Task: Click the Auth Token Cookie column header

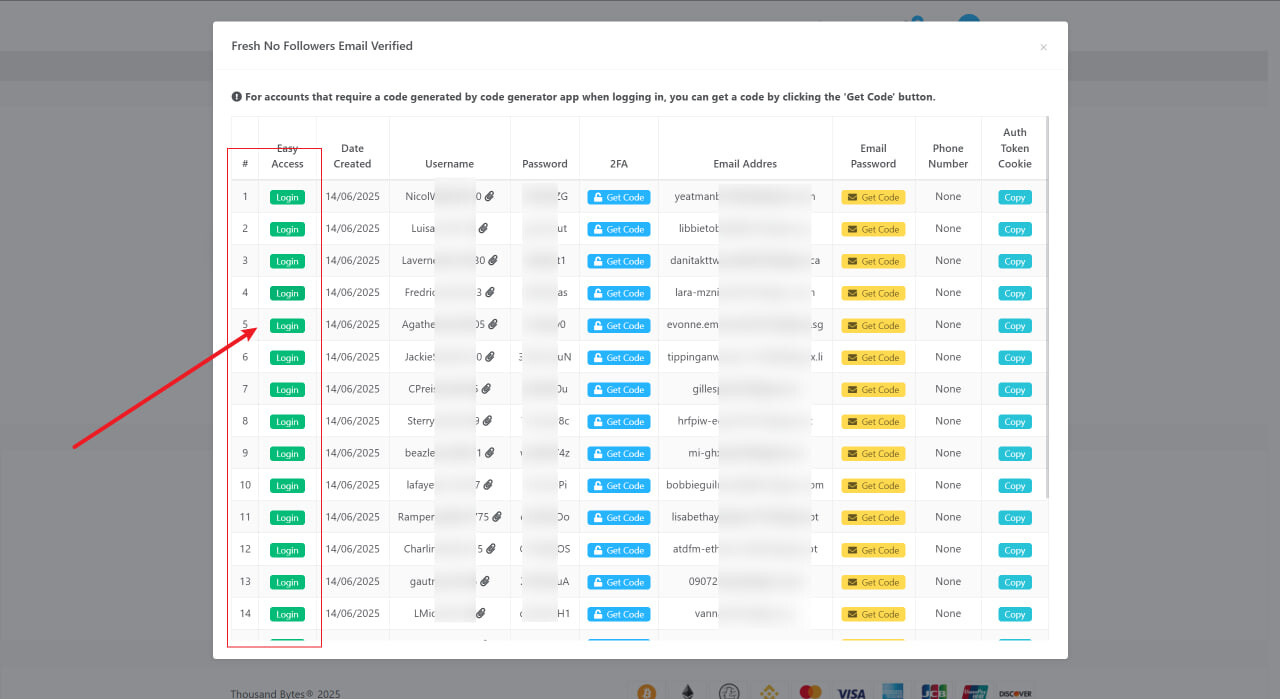Action: pos(1015,148)
